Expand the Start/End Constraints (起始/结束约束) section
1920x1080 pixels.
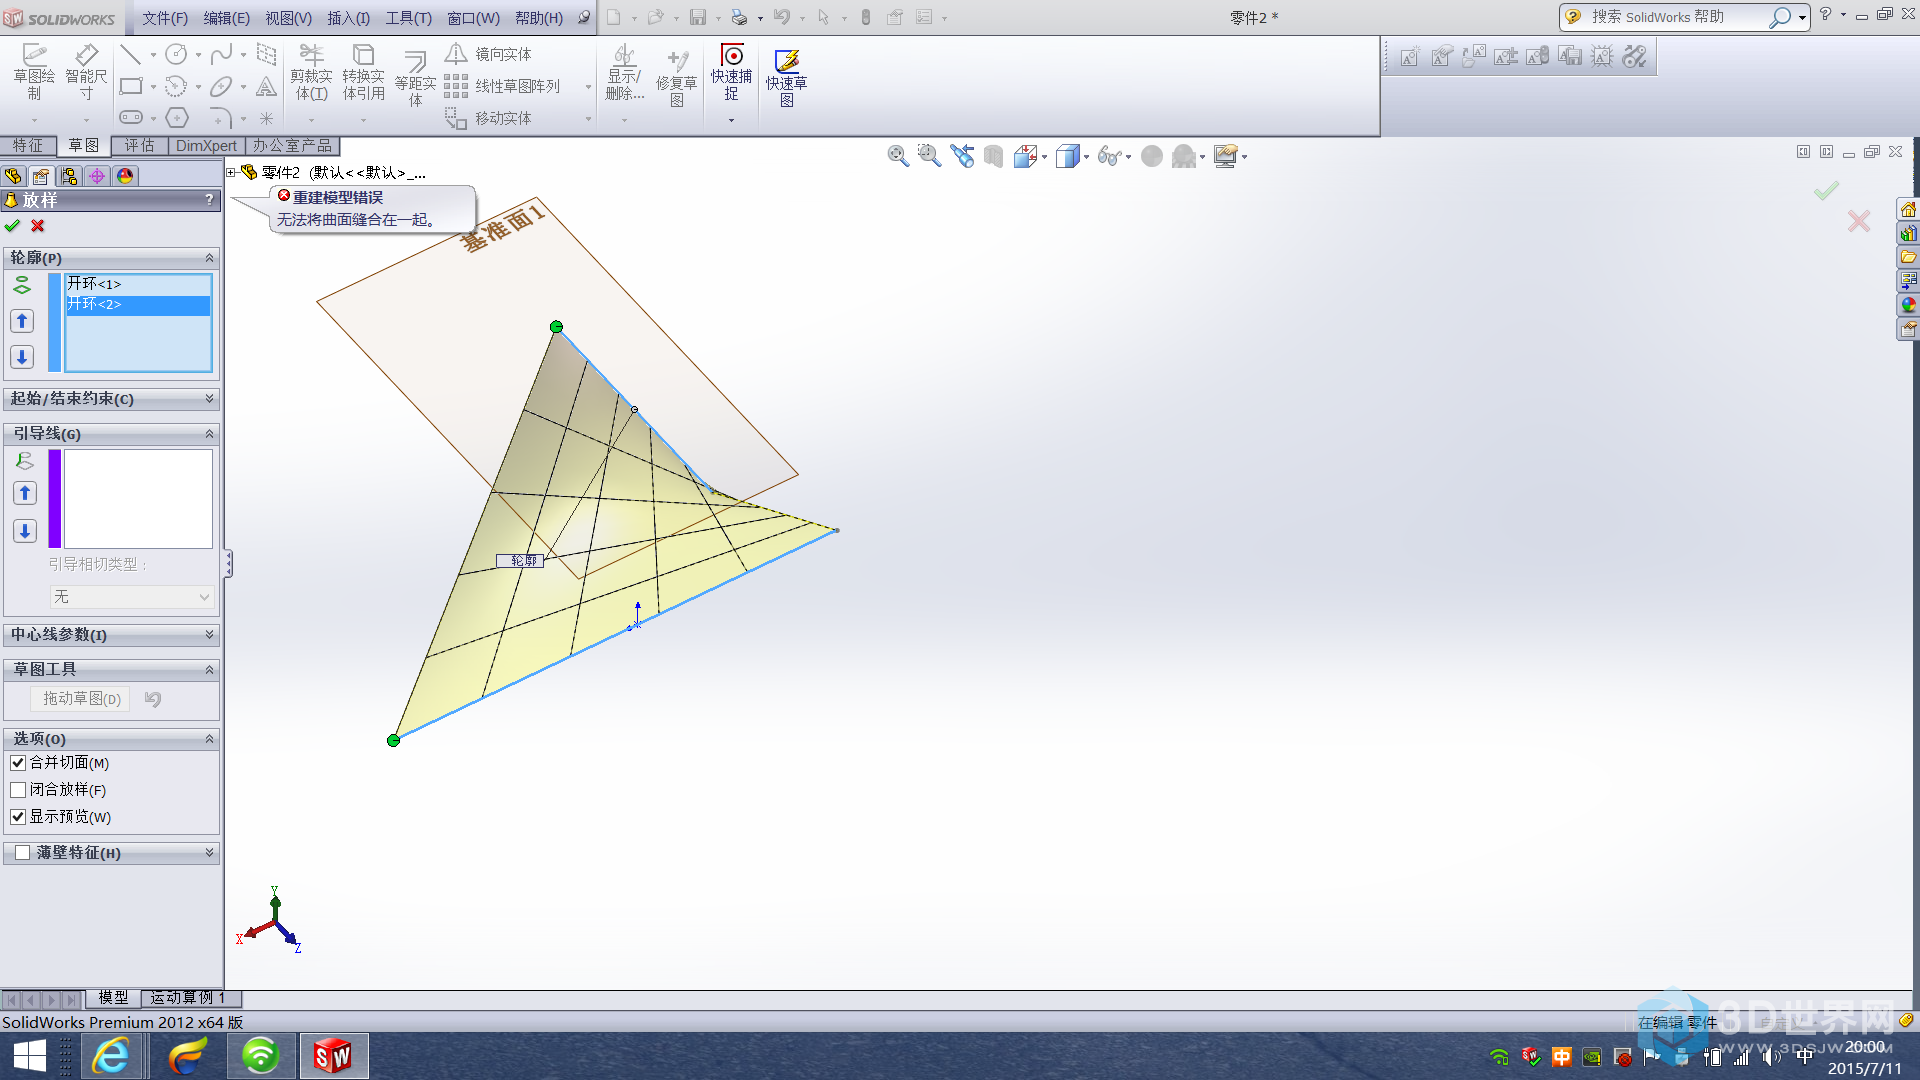click(x=209, y=398)
